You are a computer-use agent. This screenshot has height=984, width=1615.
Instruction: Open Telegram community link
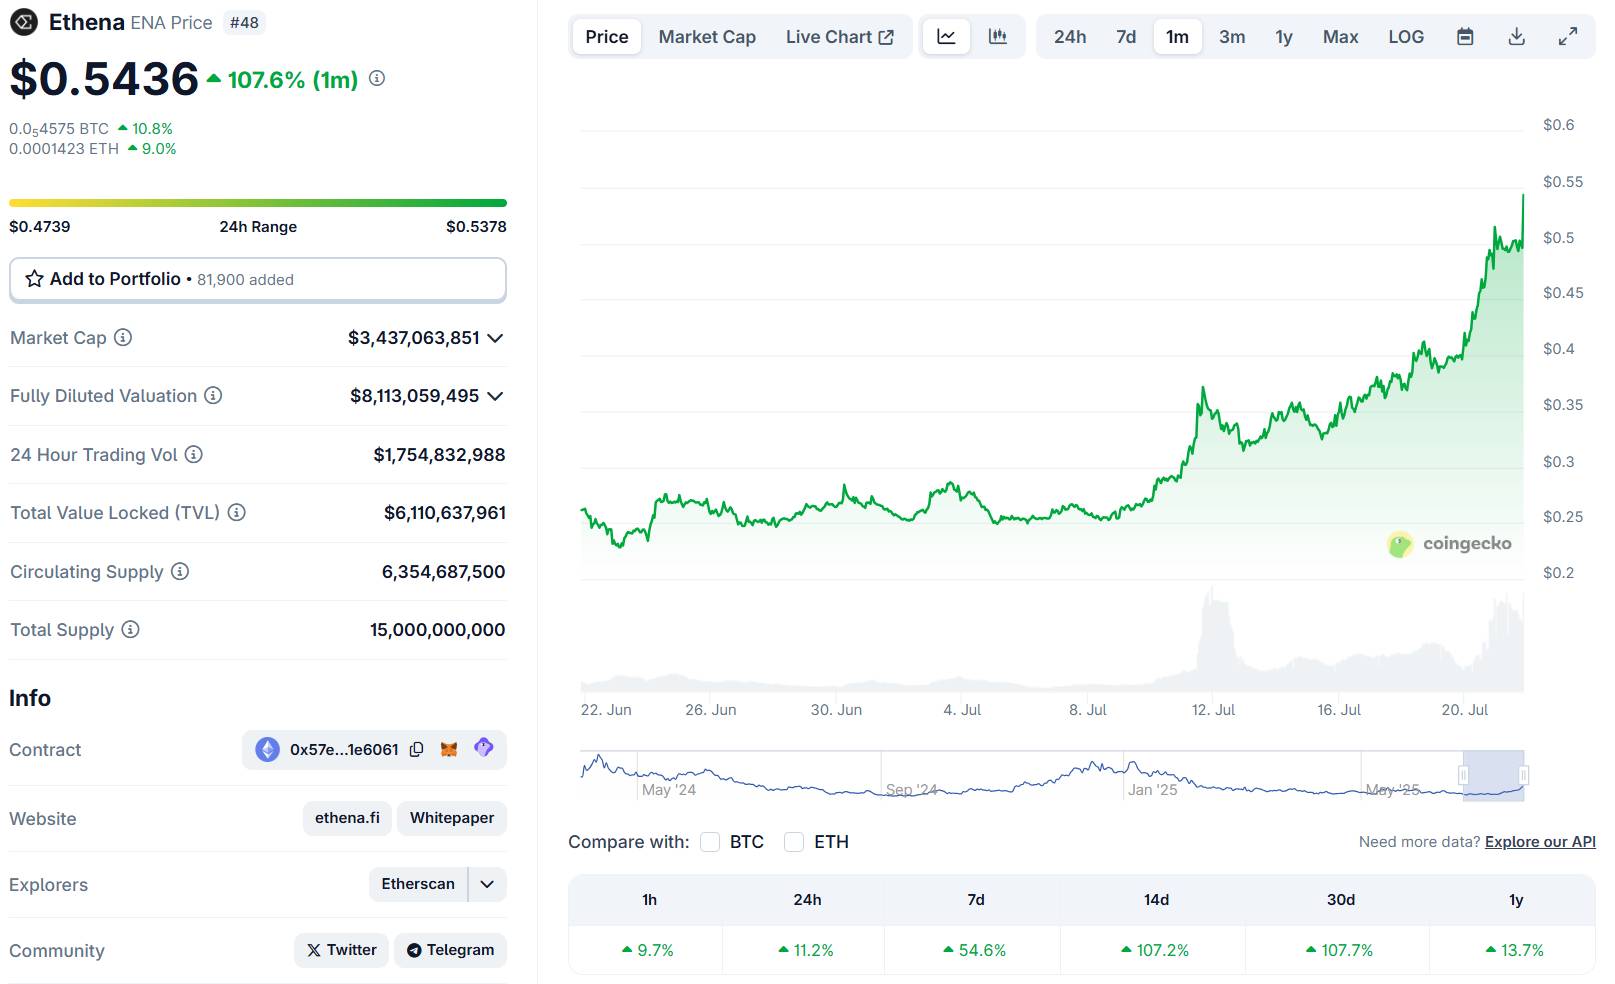(x=451, y=950)
